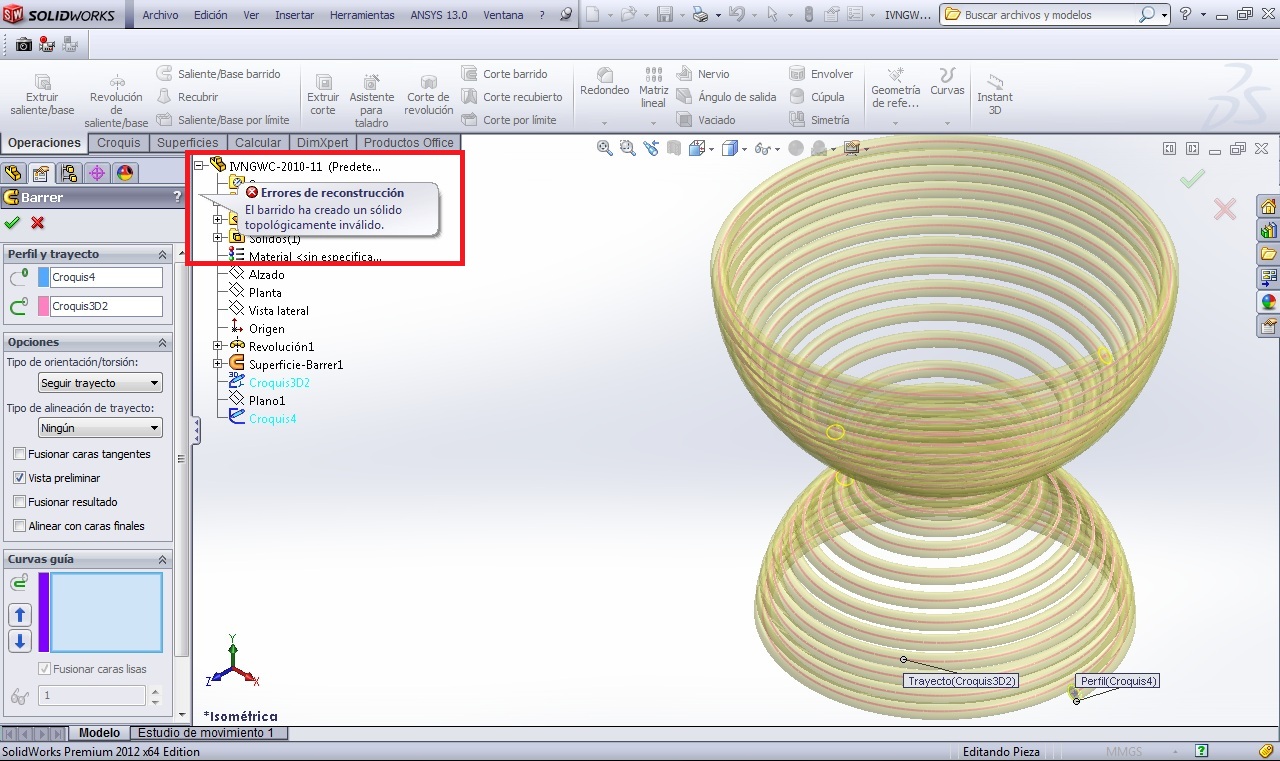Switch to Estudio de movimiento 1 tab
The image size is (1280, 761).
pyautogui.click(x=206, y=733)
